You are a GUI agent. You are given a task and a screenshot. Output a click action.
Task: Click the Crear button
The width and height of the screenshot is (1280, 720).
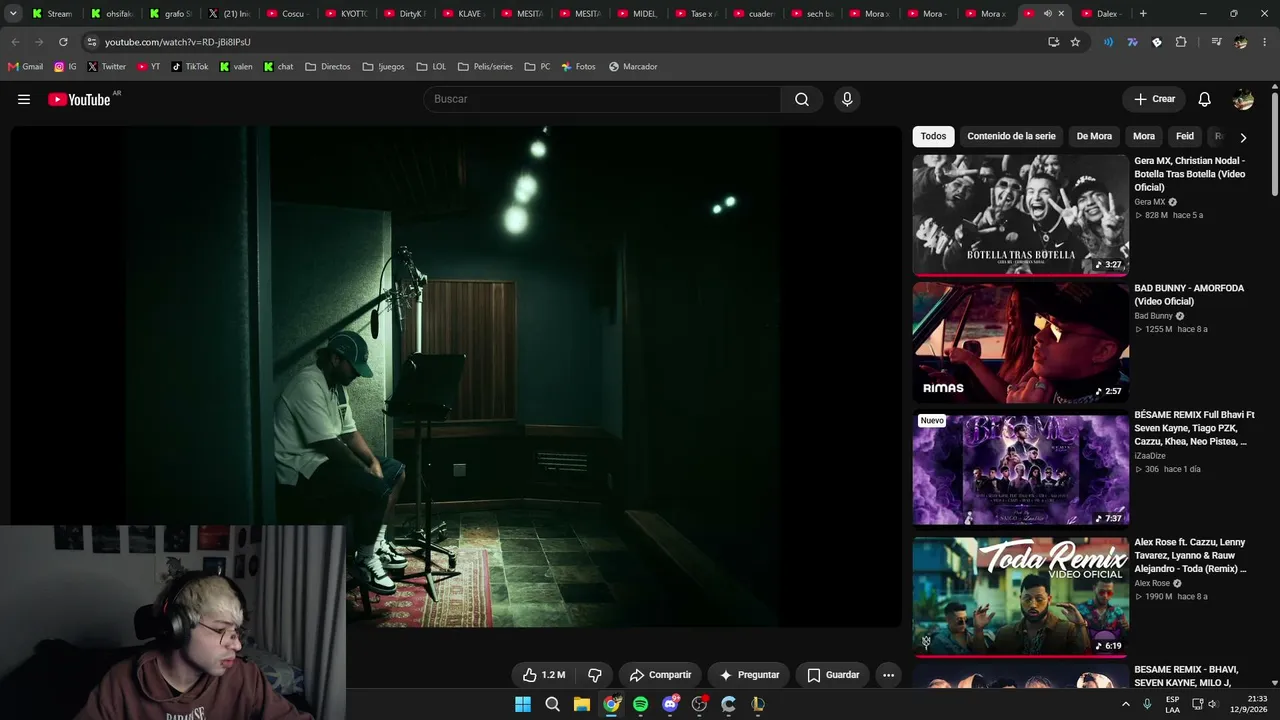[1154, 99]
